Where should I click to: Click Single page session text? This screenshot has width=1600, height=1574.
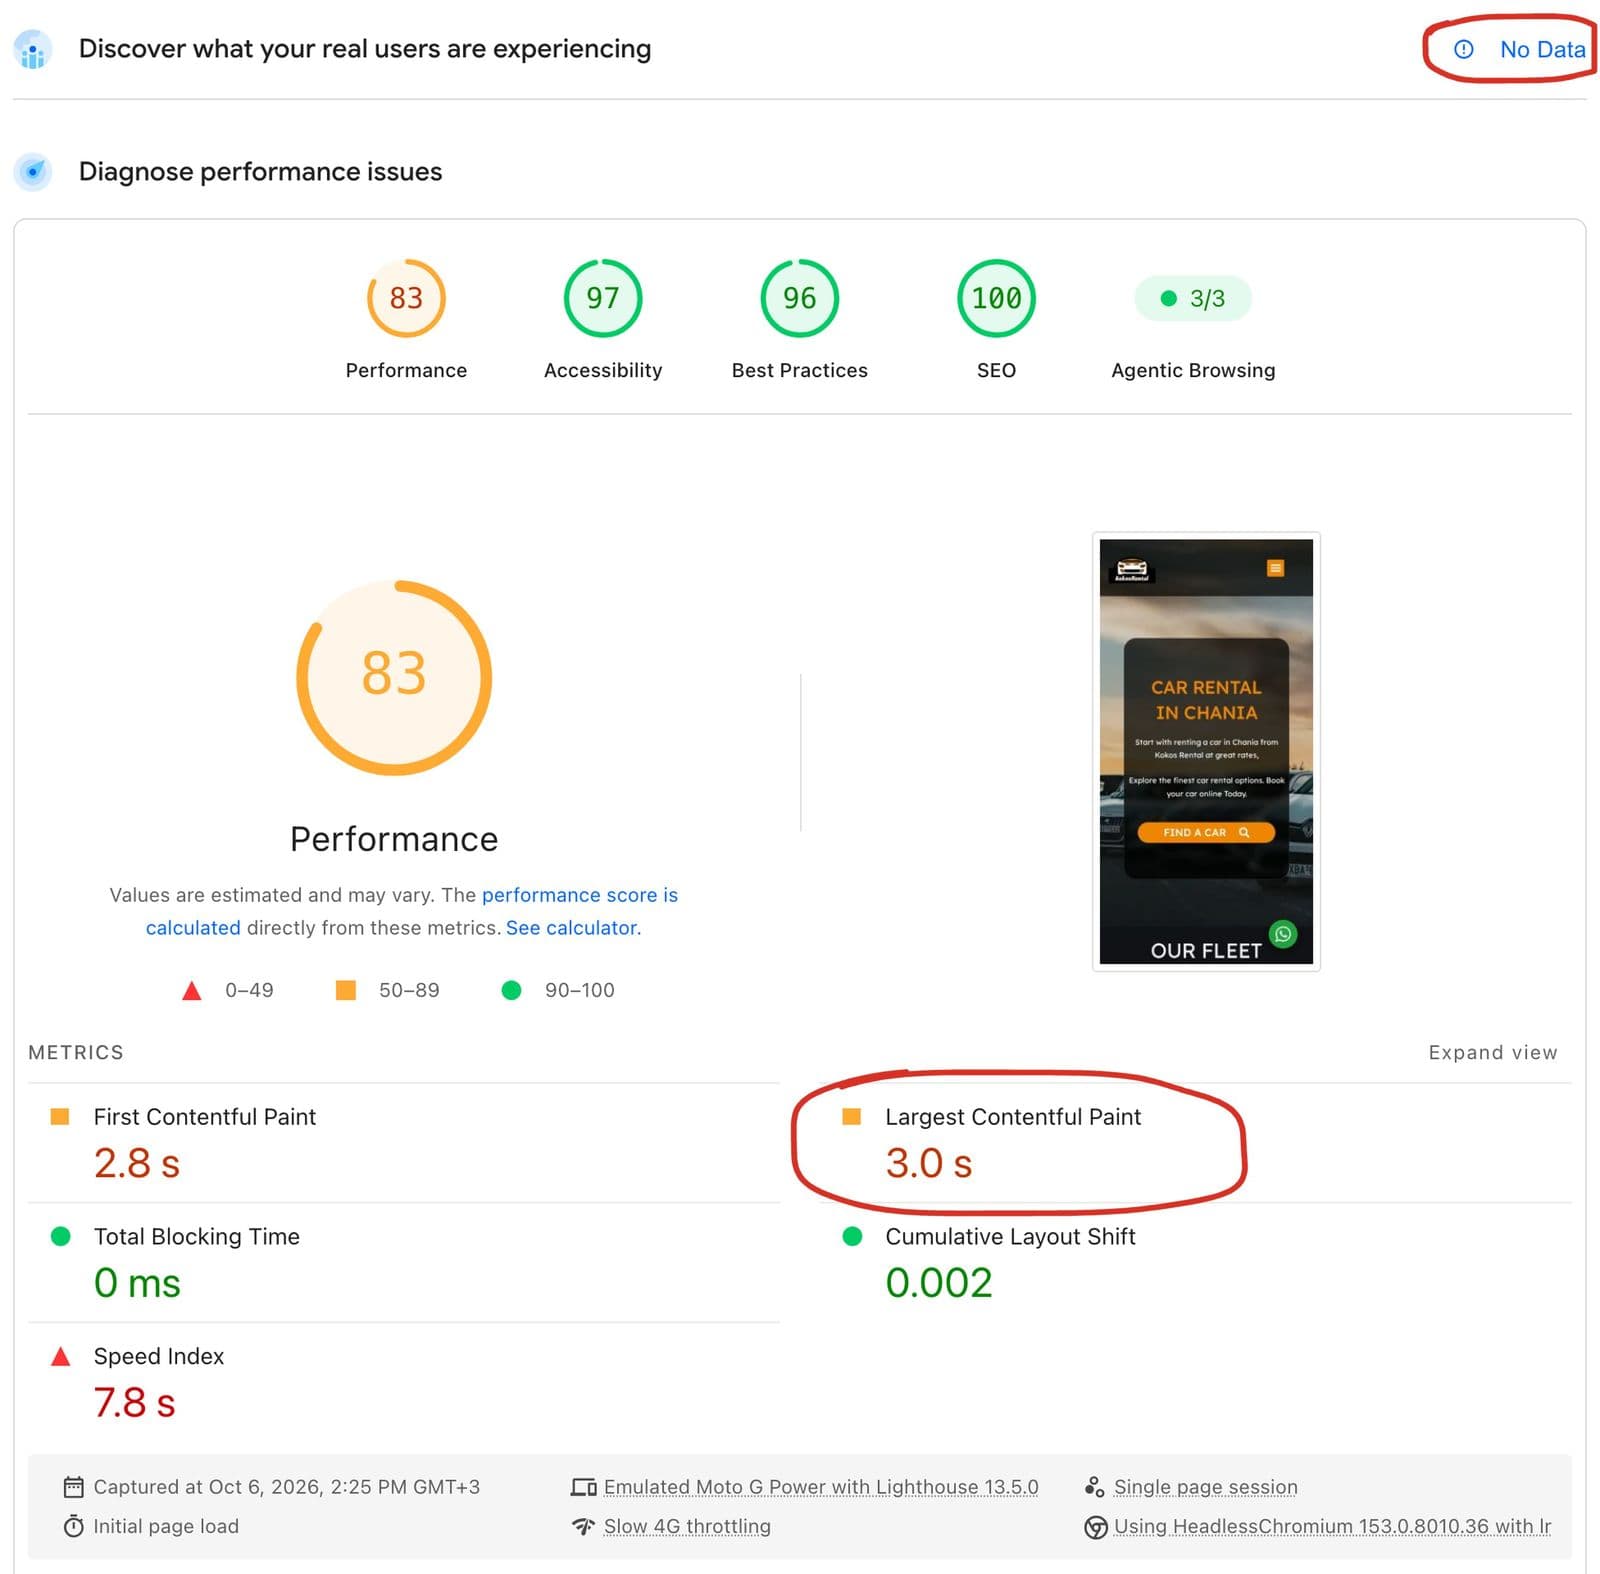(1205, 1487)
